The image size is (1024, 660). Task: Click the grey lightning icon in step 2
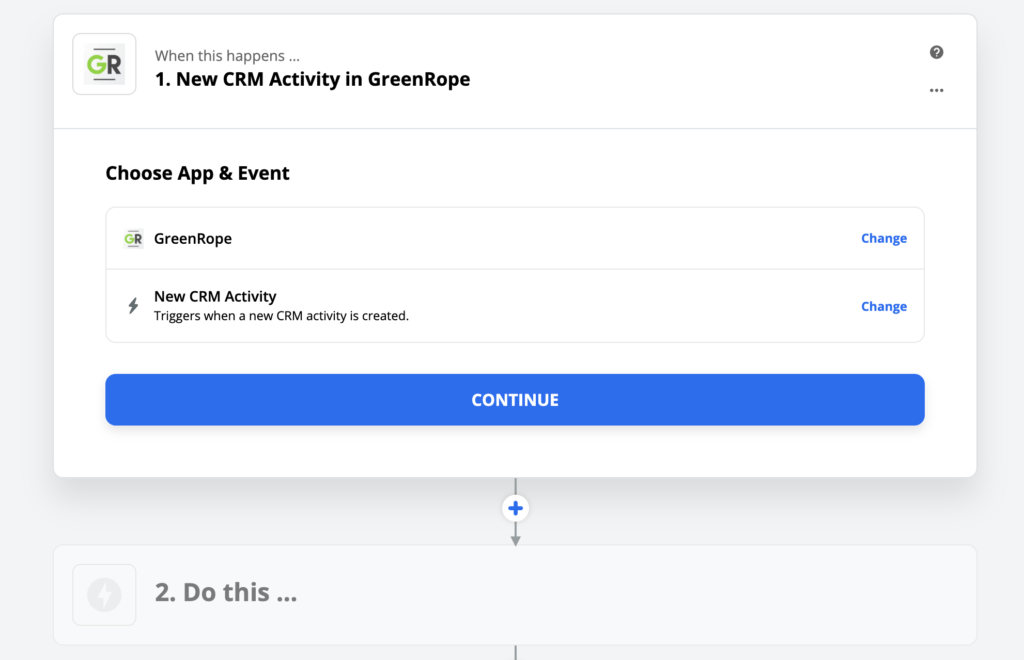coord(104,595)
